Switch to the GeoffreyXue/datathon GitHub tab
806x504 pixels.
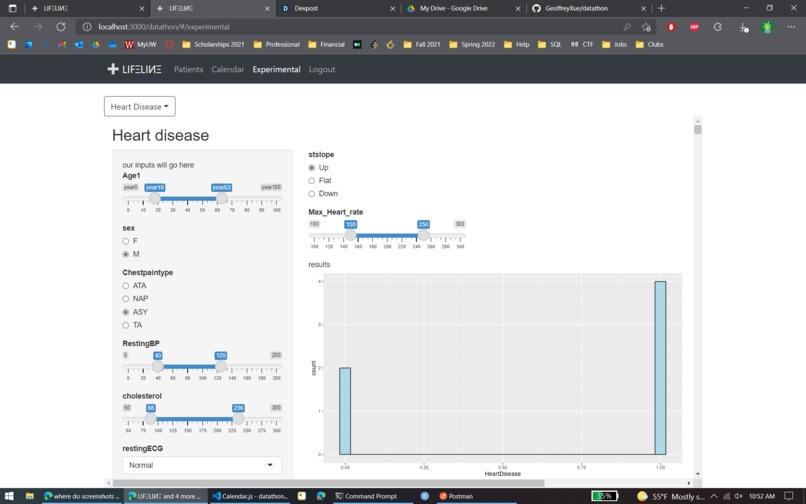[x=589, y=8]
